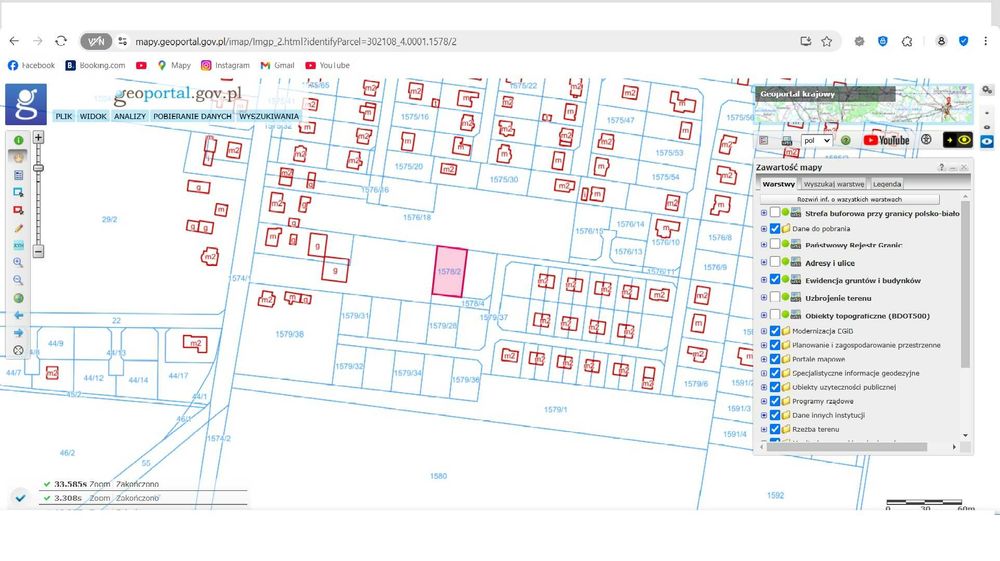Go to next map view arrow

pos(18,333)
